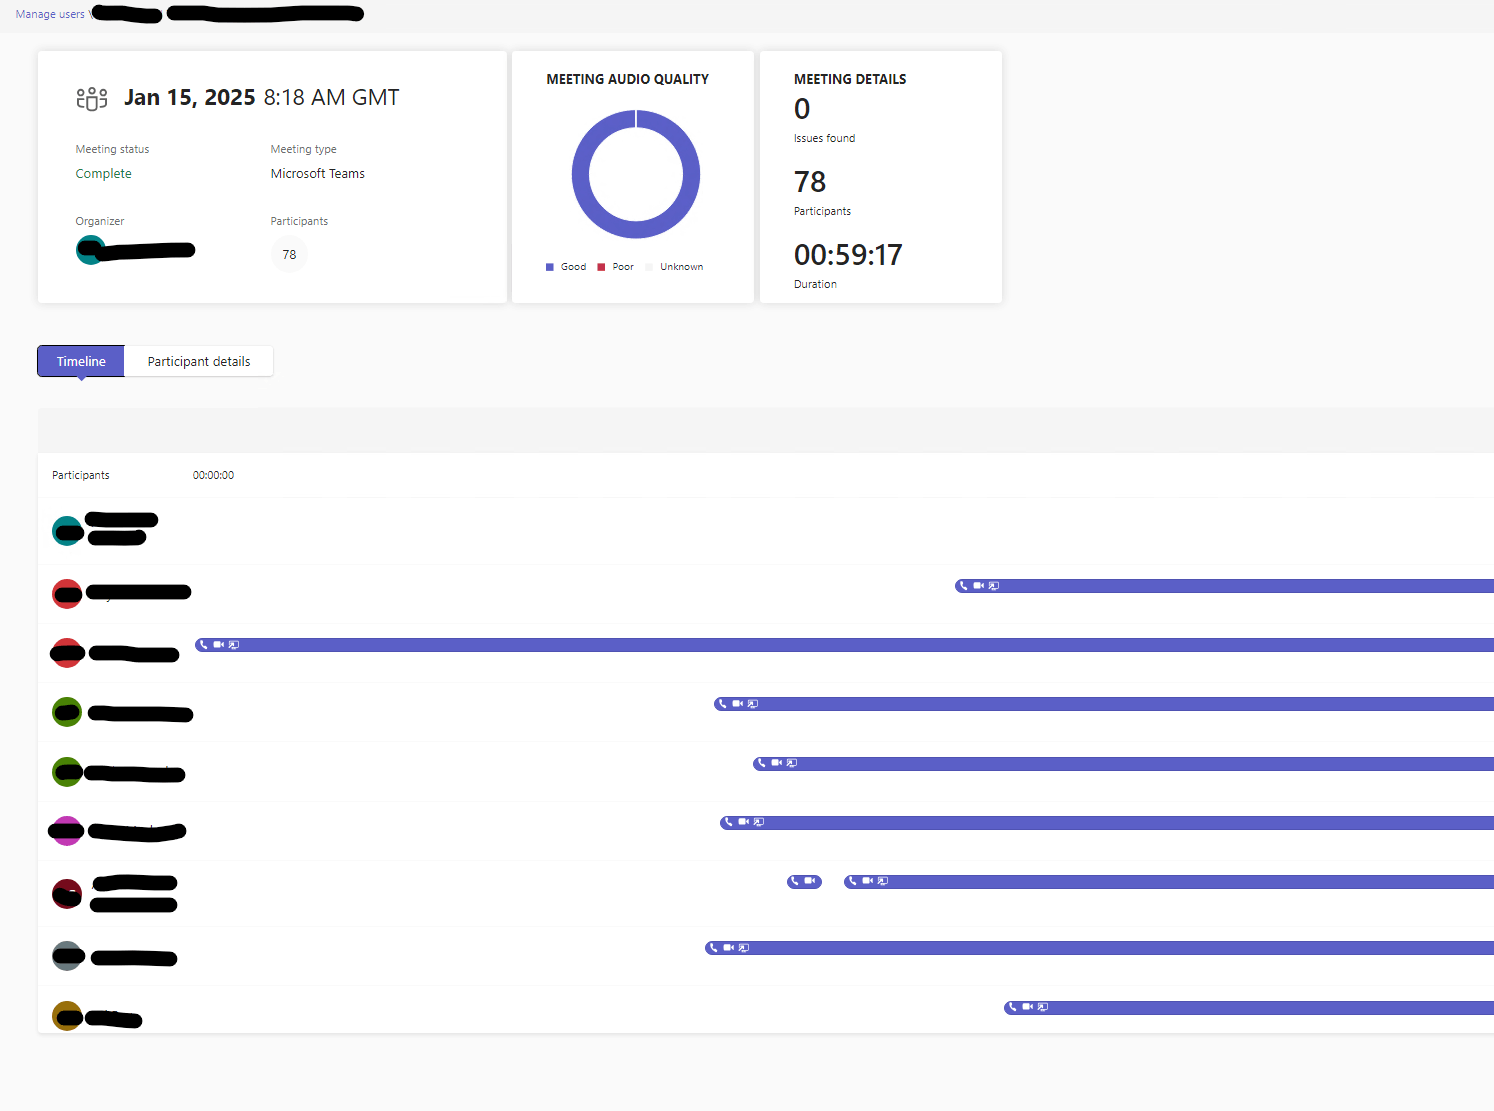1494x1111 pixels.
Task: Click the 0 issues found value
Action: pos(802,109)
